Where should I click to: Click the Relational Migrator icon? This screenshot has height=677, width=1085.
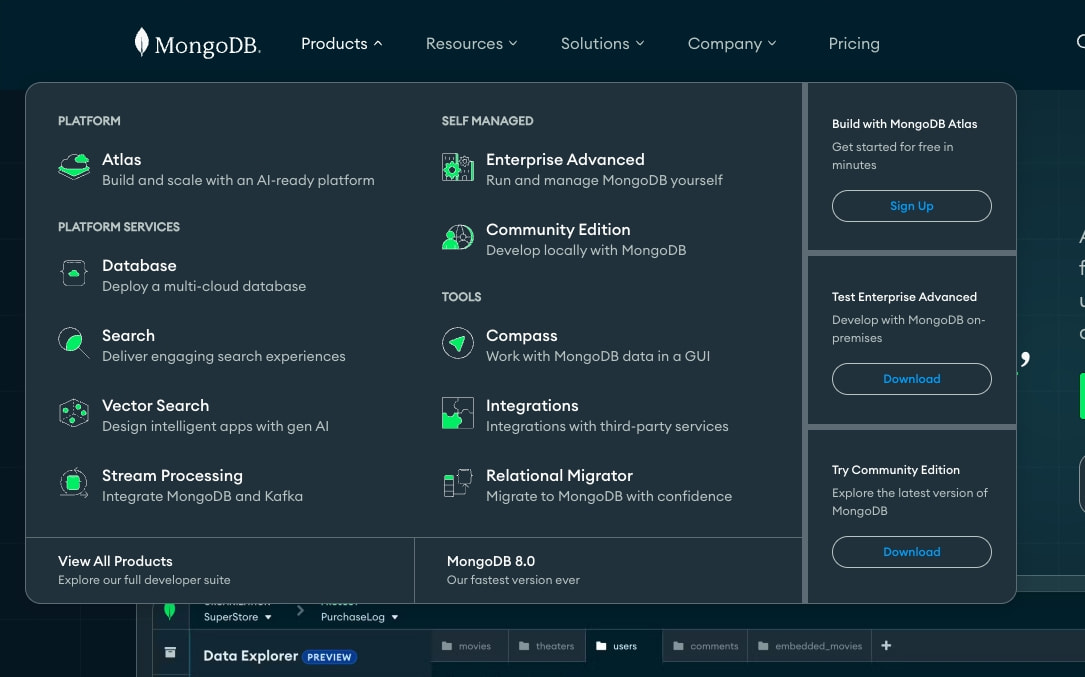tap(458, 483)
